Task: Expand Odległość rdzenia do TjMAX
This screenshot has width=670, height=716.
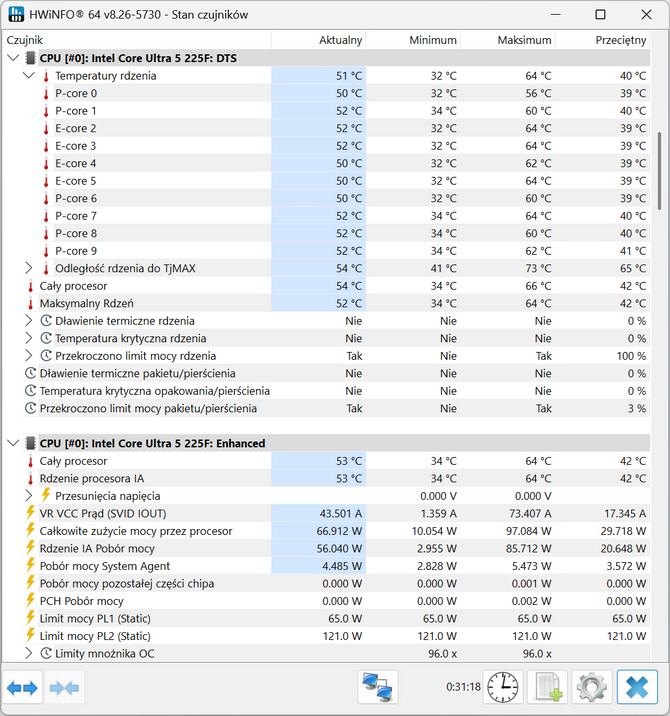Action: (29, 268)
